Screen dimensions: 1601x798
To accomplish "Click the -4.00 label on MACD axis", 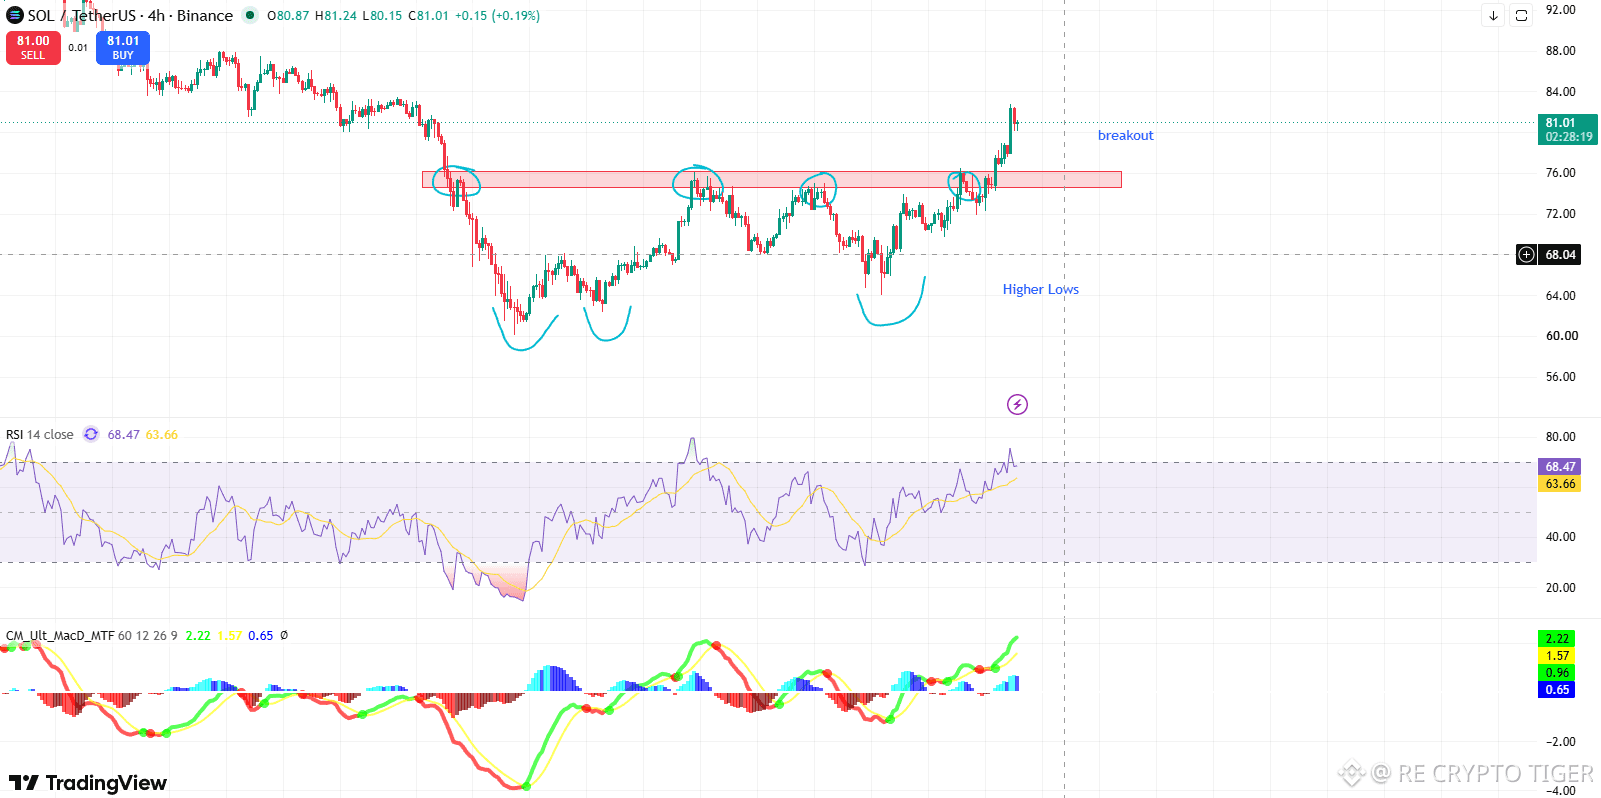I will [1560, 791].
